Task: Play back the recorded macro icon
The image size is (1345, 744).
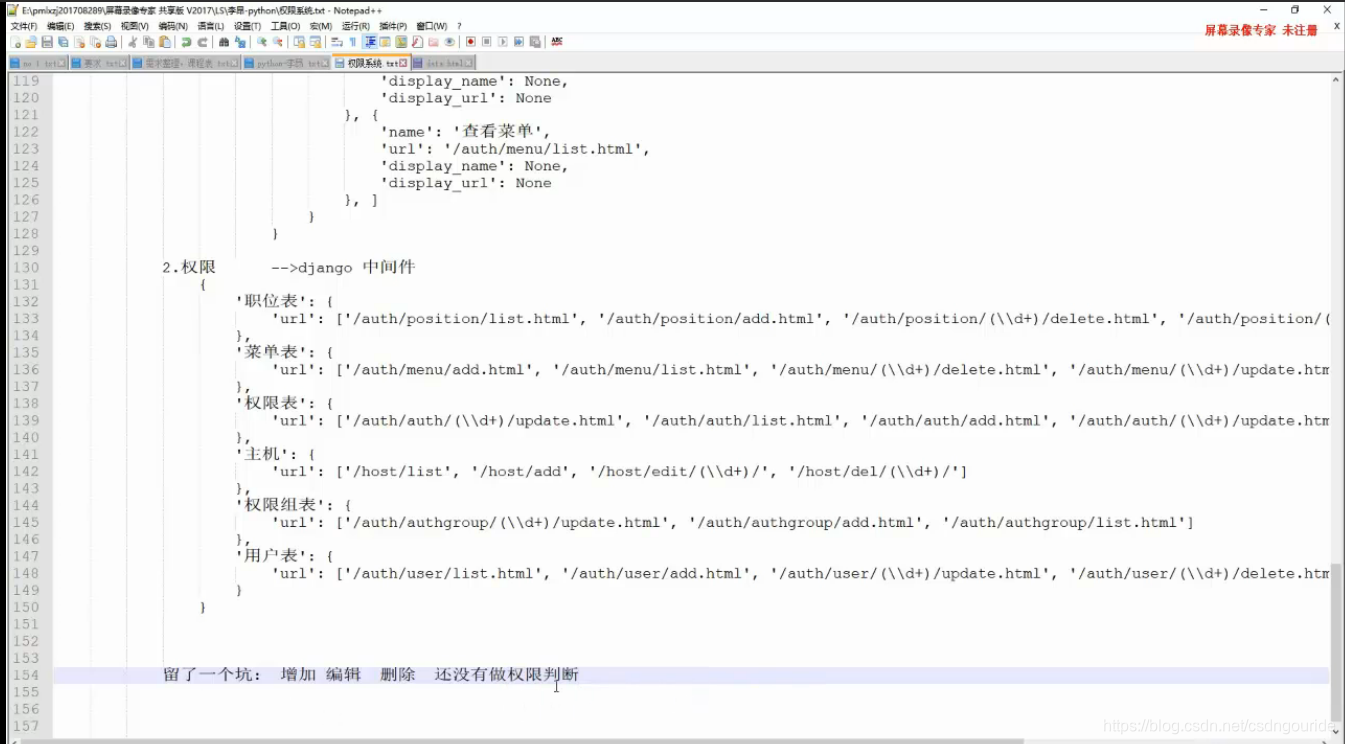Action: point(502,42)
